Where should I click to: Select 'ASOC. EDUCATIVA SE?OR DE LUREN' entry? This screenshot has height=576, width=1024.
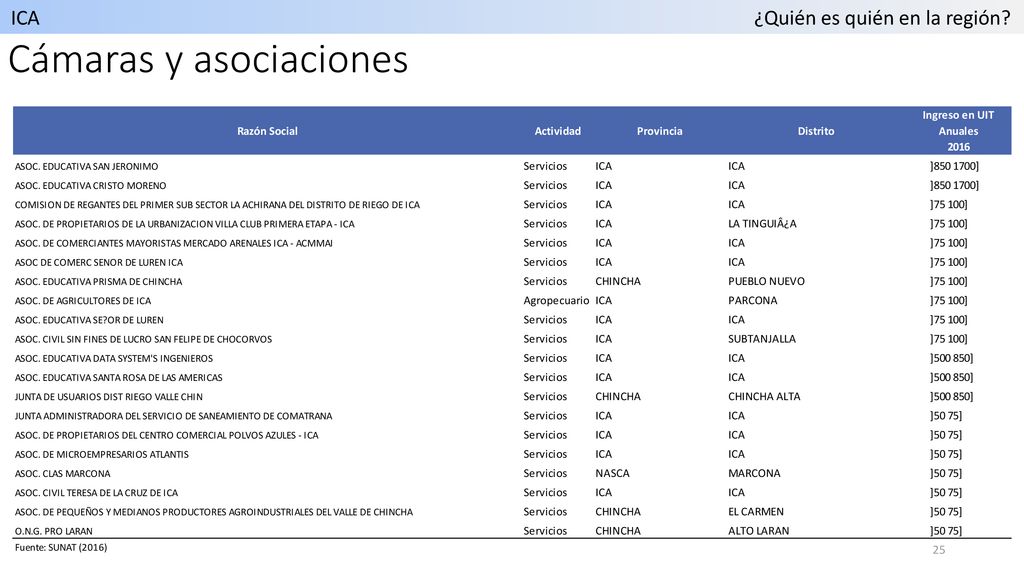point(89,320)
